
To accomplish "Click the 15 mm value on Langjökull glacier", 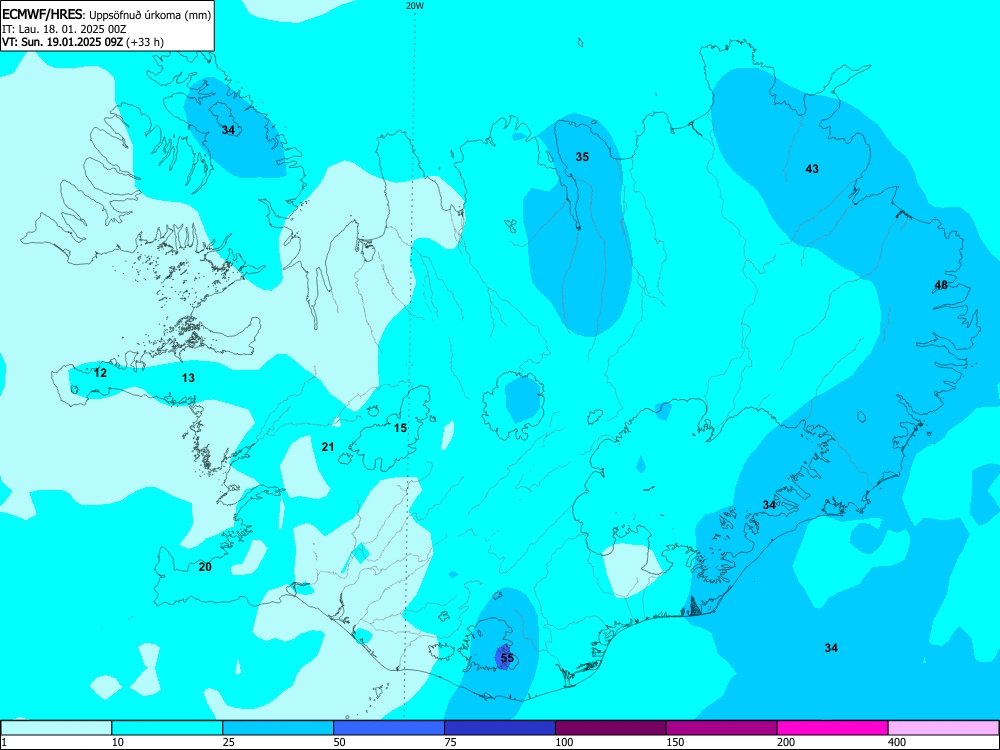I will click(x=400, y=428).
